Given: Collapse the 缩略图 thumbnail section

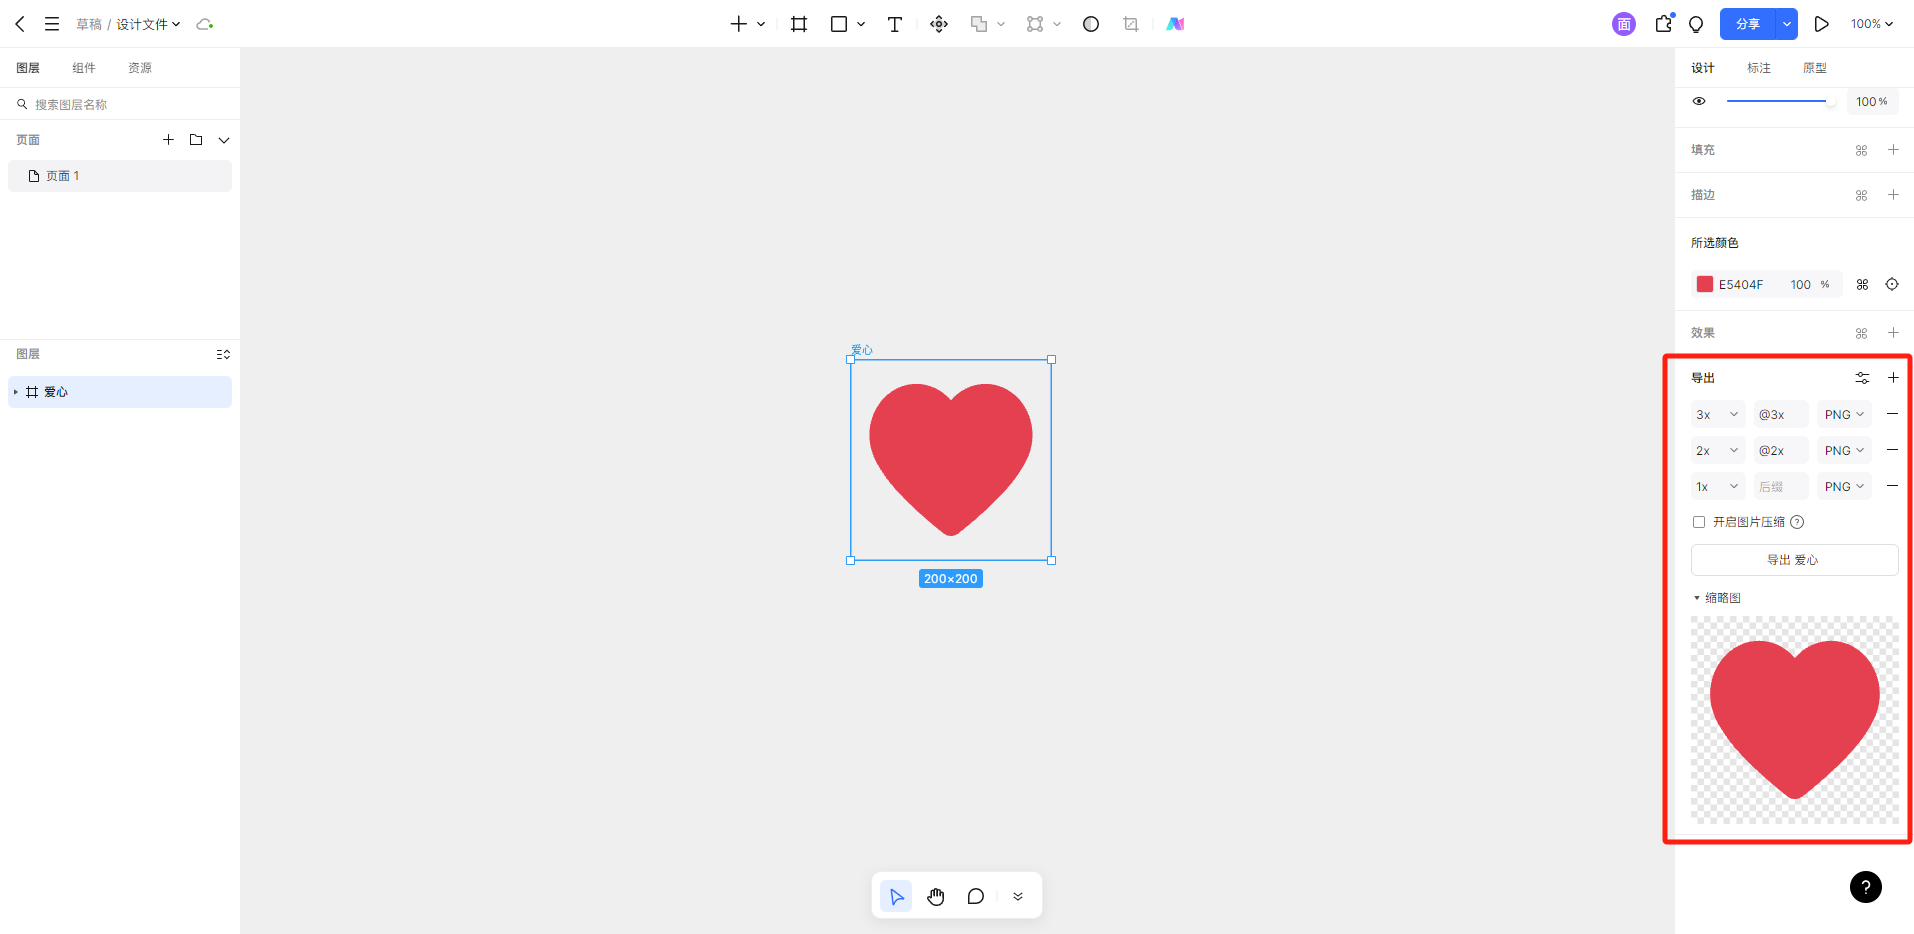Looking at the screenshot, I should tap(1697, 598).
